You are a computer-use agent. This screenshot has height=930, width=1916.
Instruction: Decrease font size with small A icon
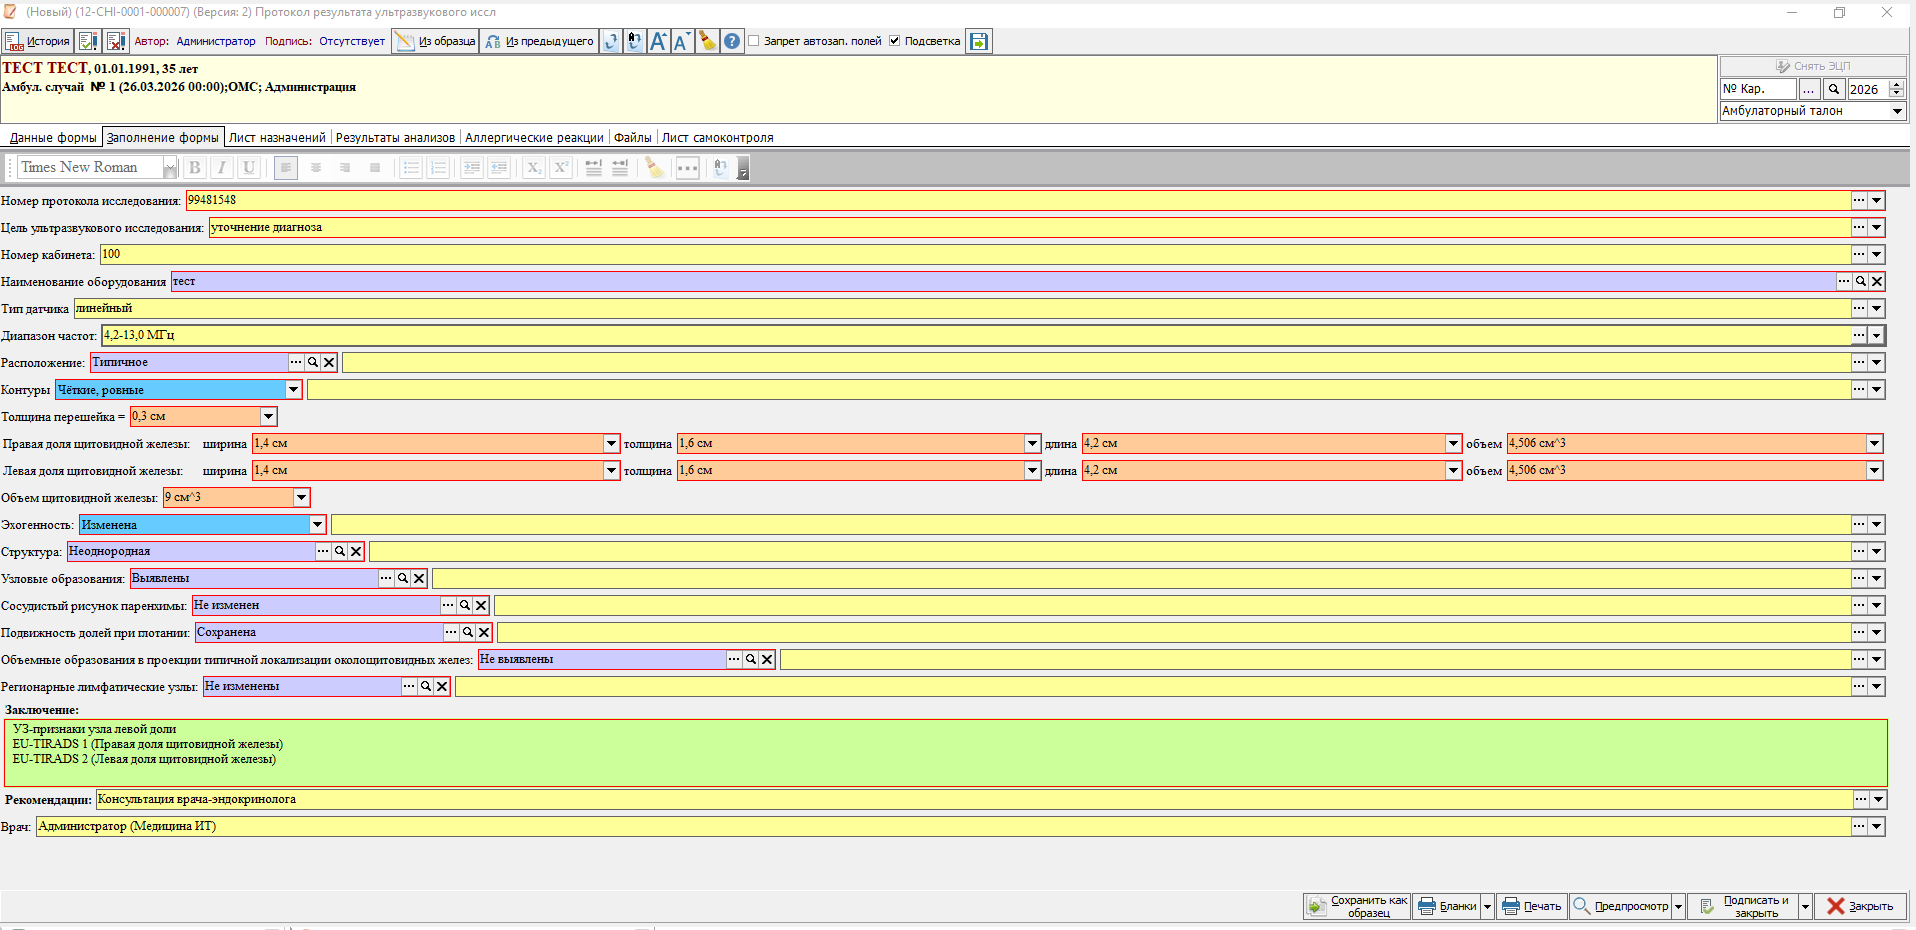(x=683, y=41)
